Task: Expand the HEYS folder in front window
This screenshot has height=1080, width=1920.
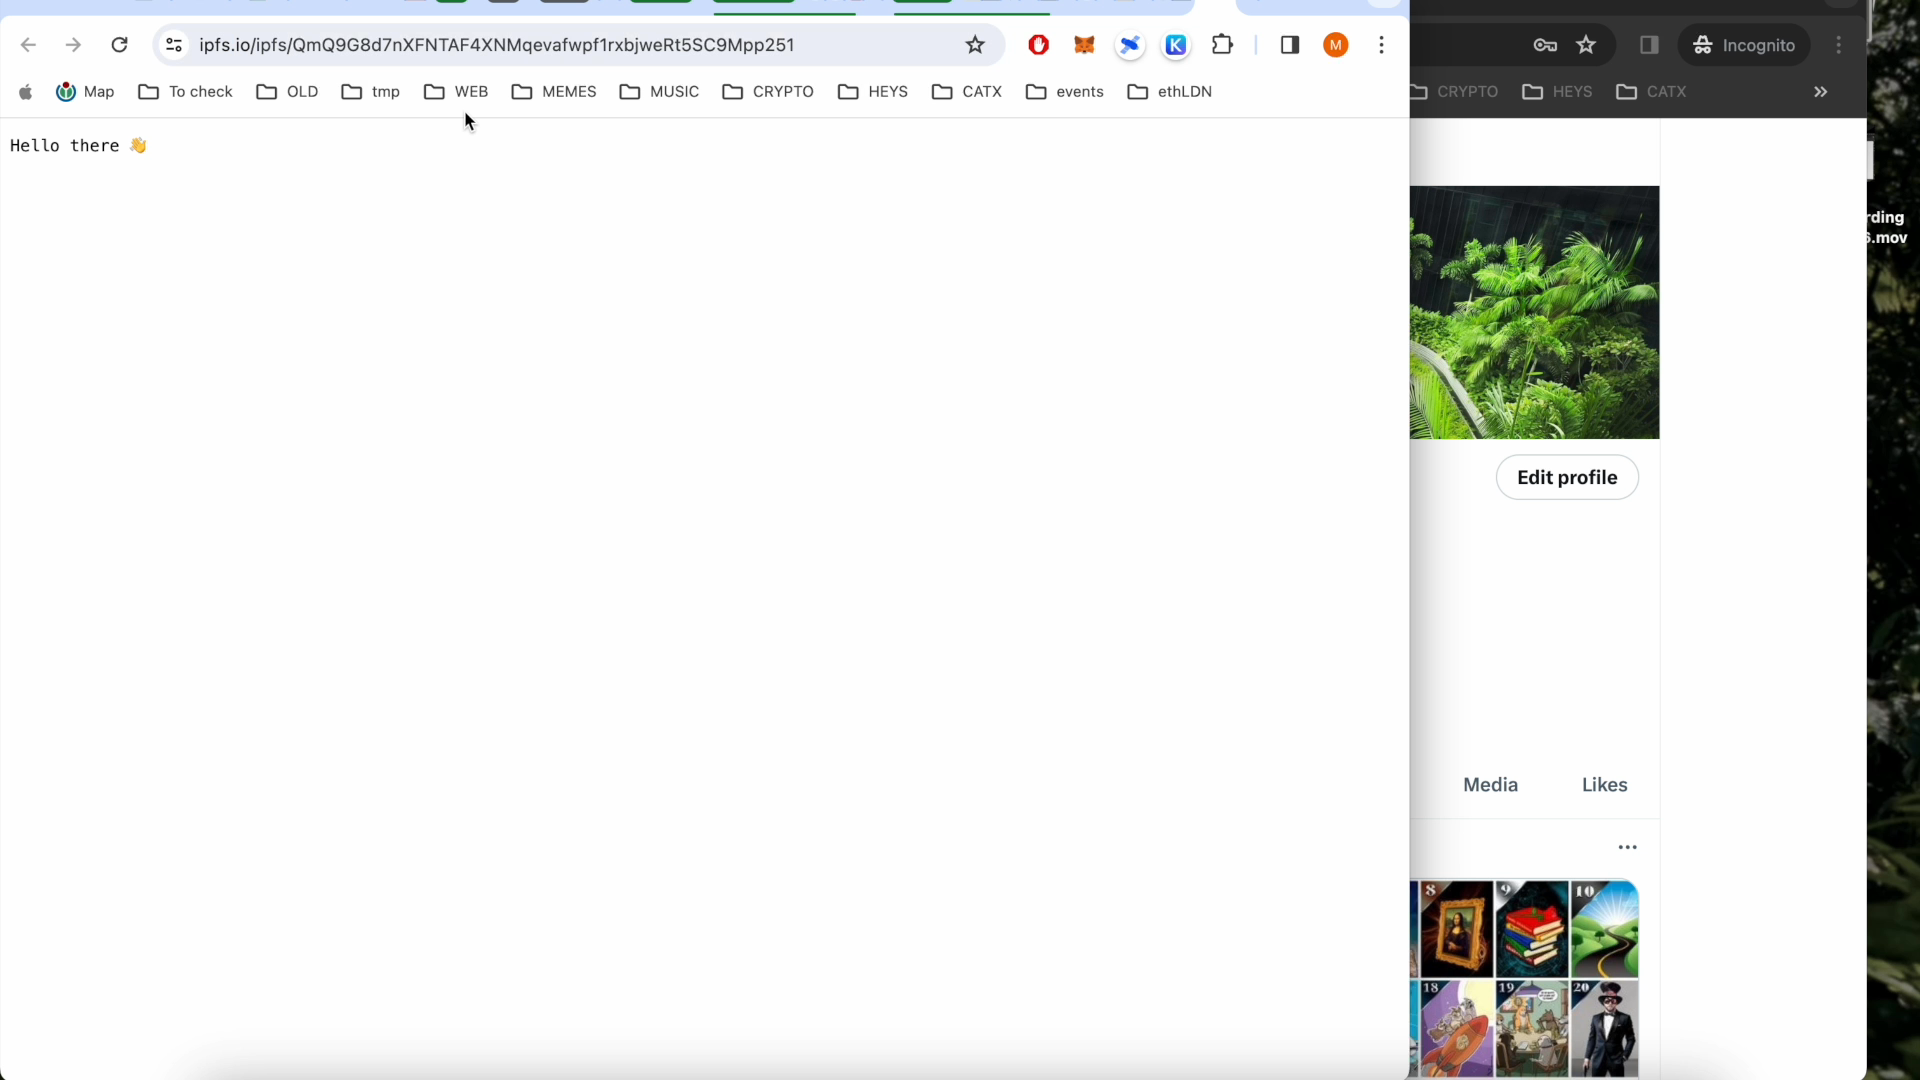Action: (x=873, y=92)
